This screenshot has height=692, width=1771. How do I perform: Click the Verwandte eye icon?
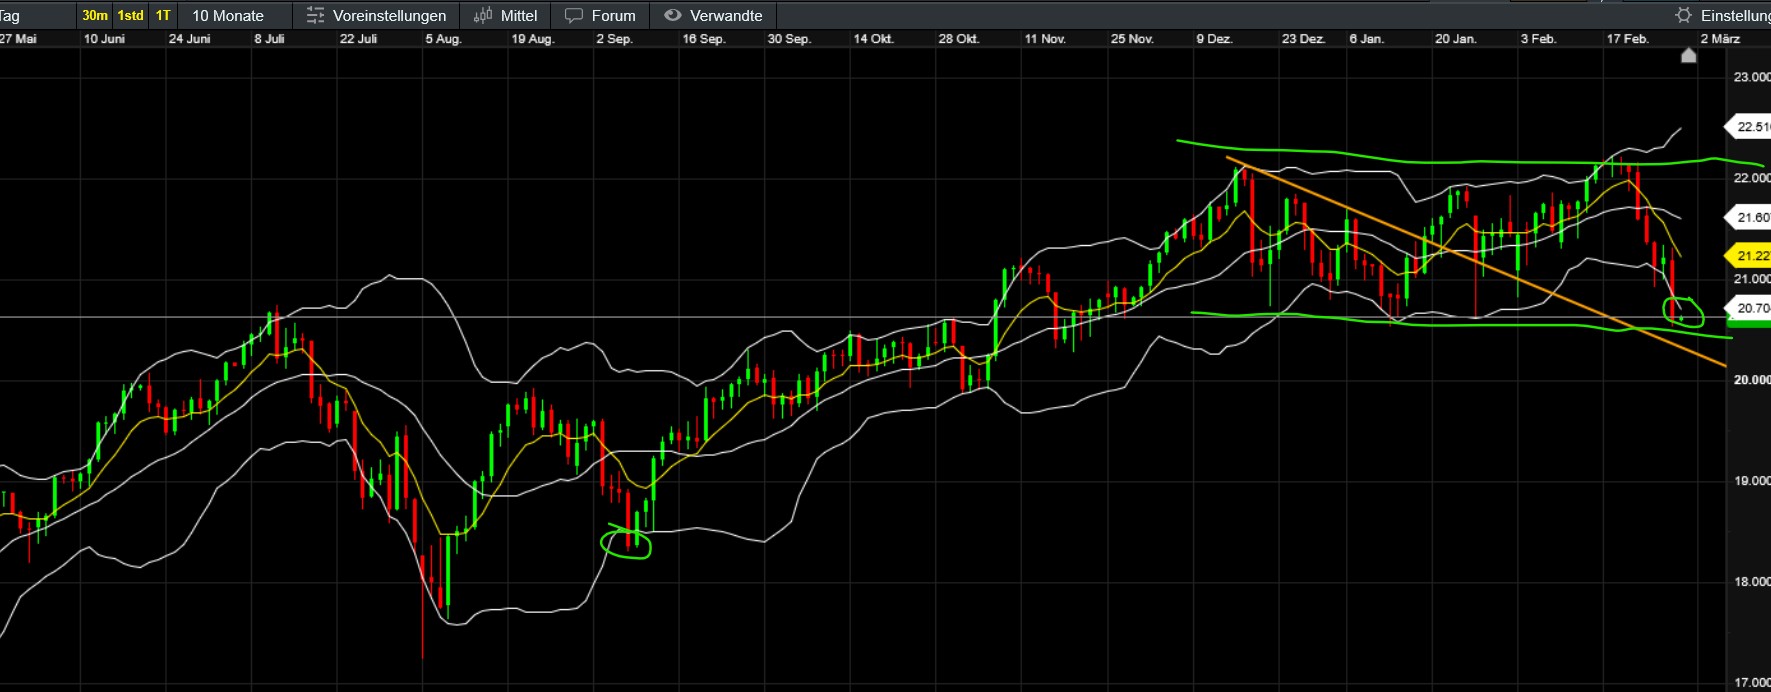coord(673,15)
